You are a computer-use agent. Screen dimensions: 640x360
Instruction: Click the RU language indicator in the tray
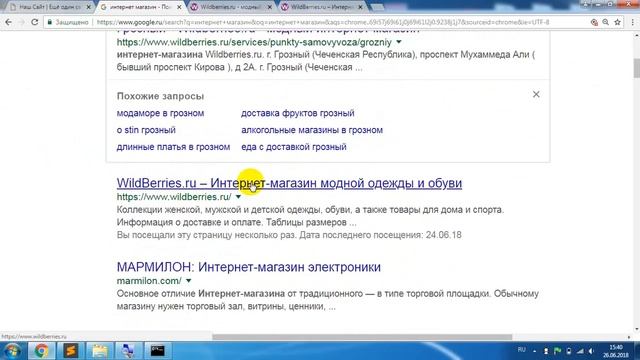click(522, 350)
